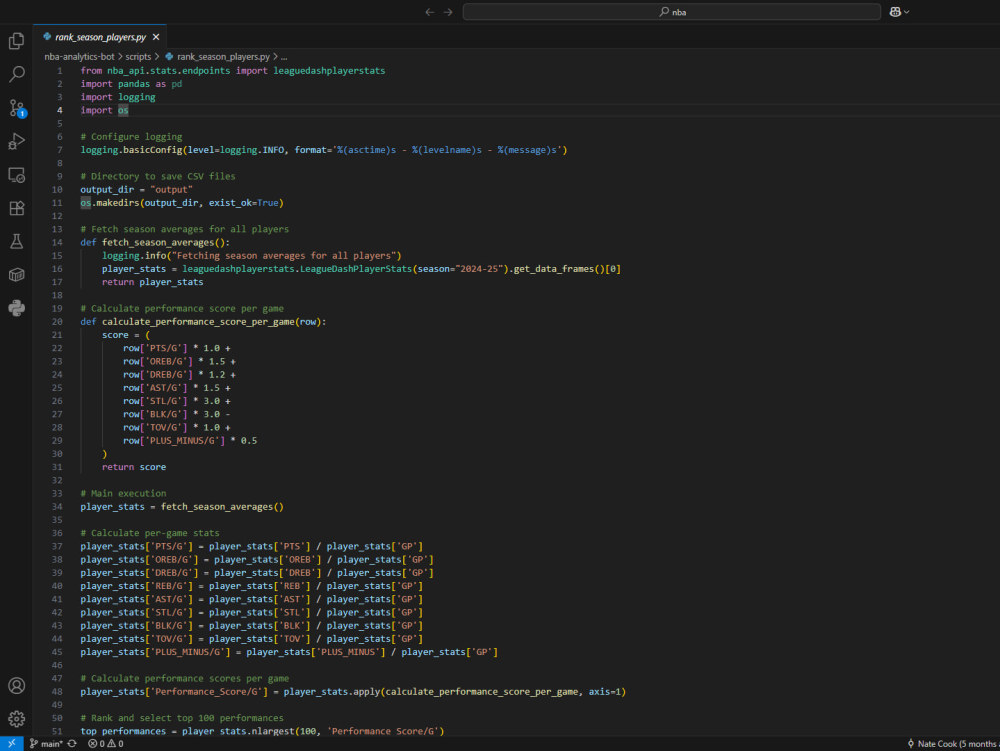Click scripts folder in the breadcrumb
This screenshot has width=1000, height=751.
138,57
